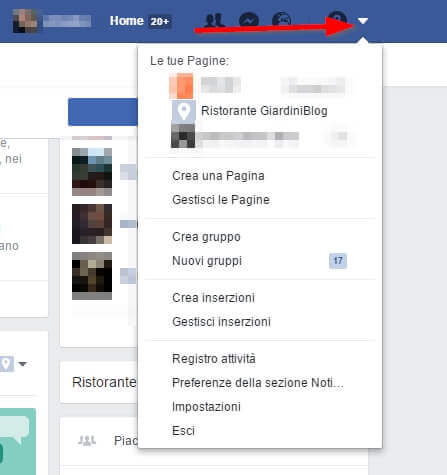Open Nuovi gruppi
Image resolution: width=447 pixels, height=475 pixels.
(x=207, y=261)
